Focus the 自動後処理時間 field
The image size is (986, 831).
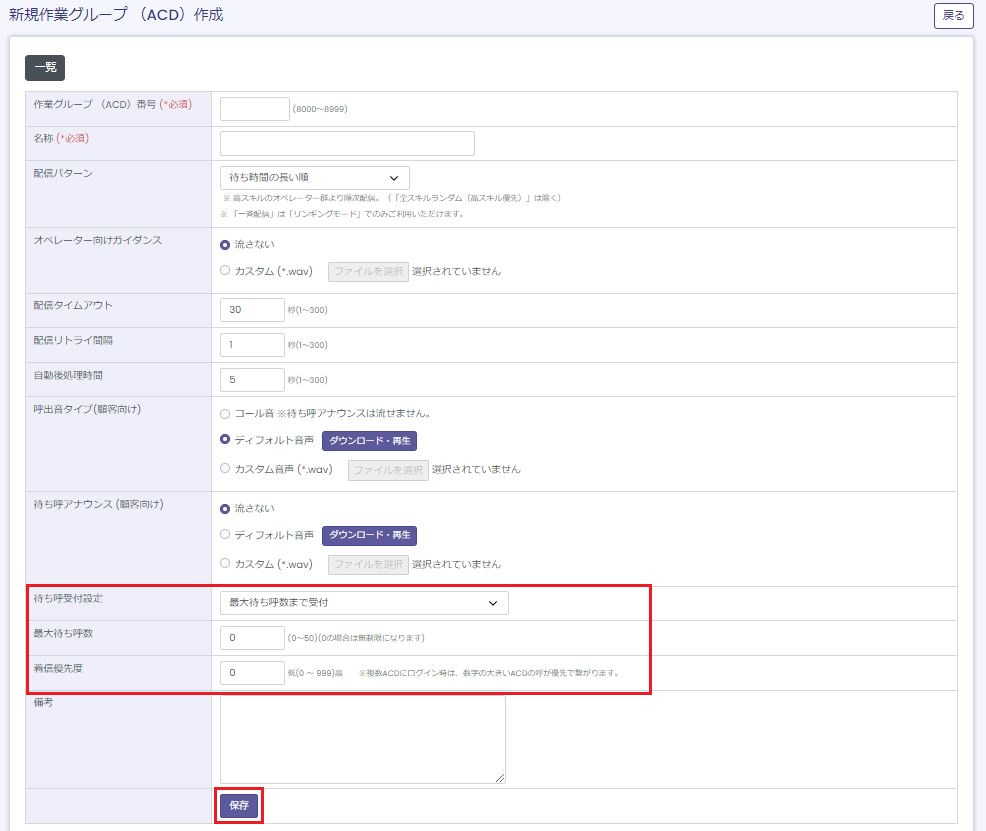coord(252,380)
